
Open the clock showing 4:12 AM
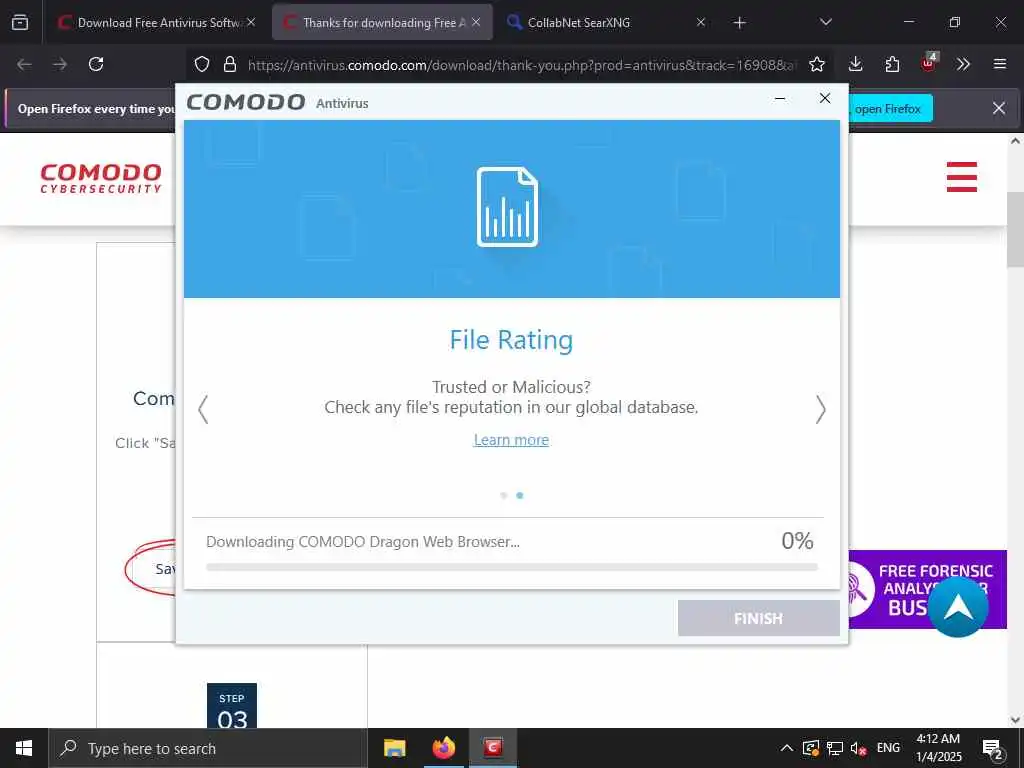[x=938, y=748]
